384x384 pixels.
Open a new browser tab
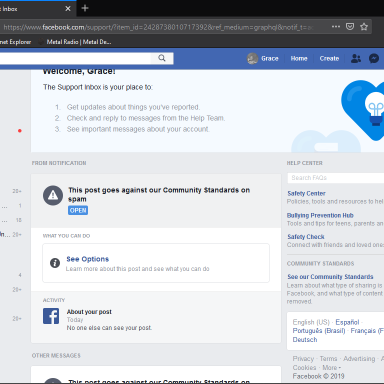tap(85, 8)
